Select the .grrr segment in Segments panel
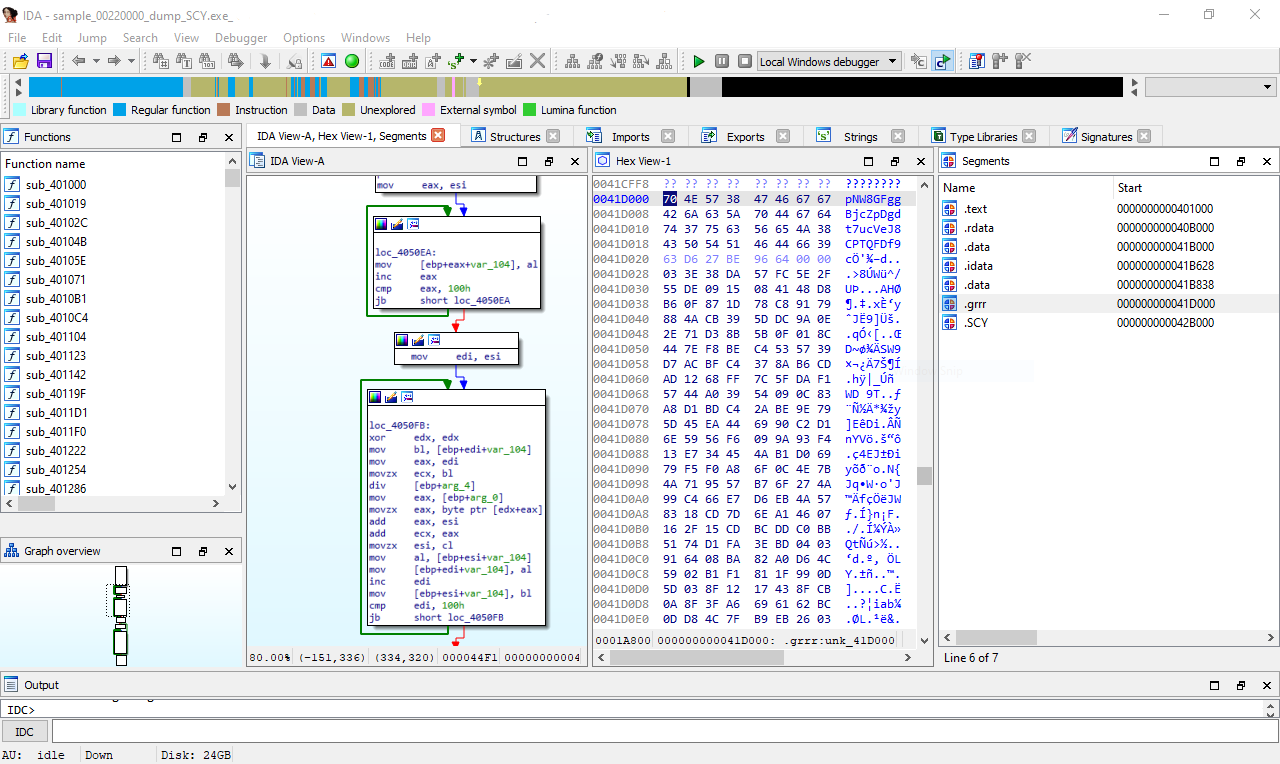This screenshot has width=1280, height=764. coord(977,303)
